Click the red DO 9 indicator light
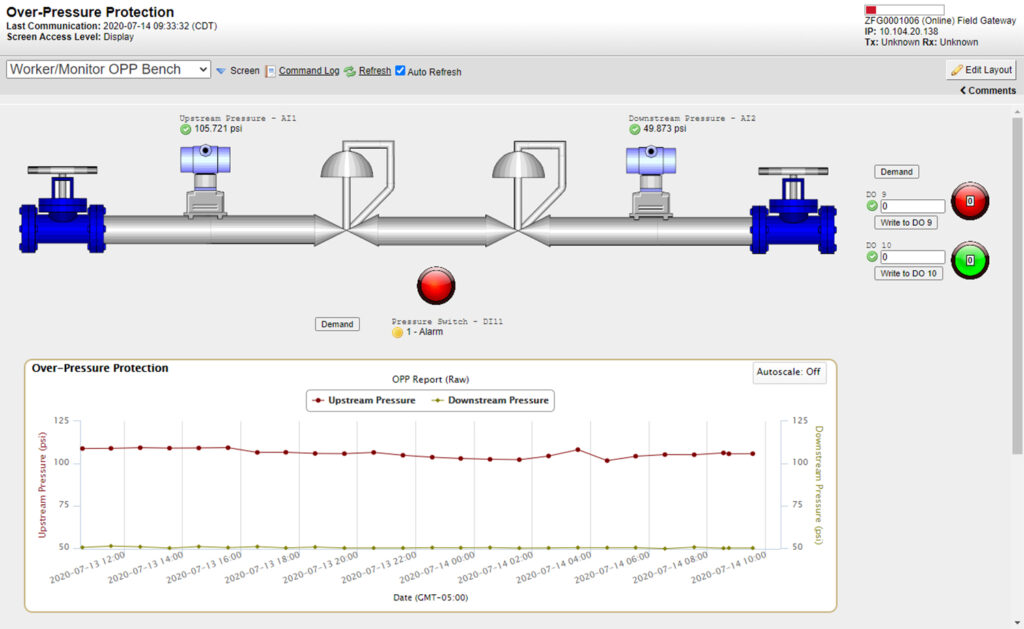The image size is (1024, 629). point(969,201)
